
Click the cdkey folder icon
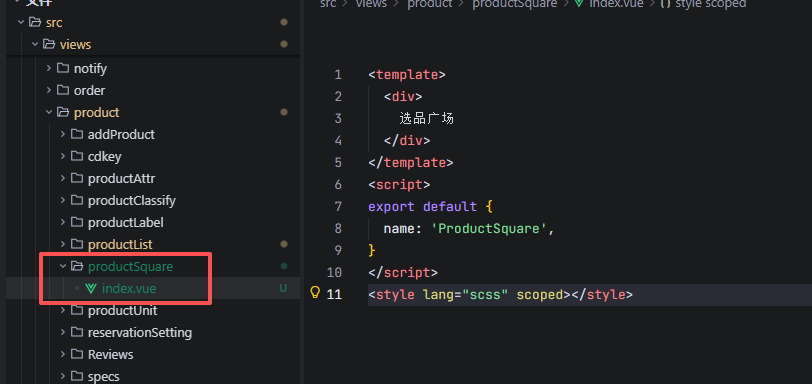(x=77, y=156)
